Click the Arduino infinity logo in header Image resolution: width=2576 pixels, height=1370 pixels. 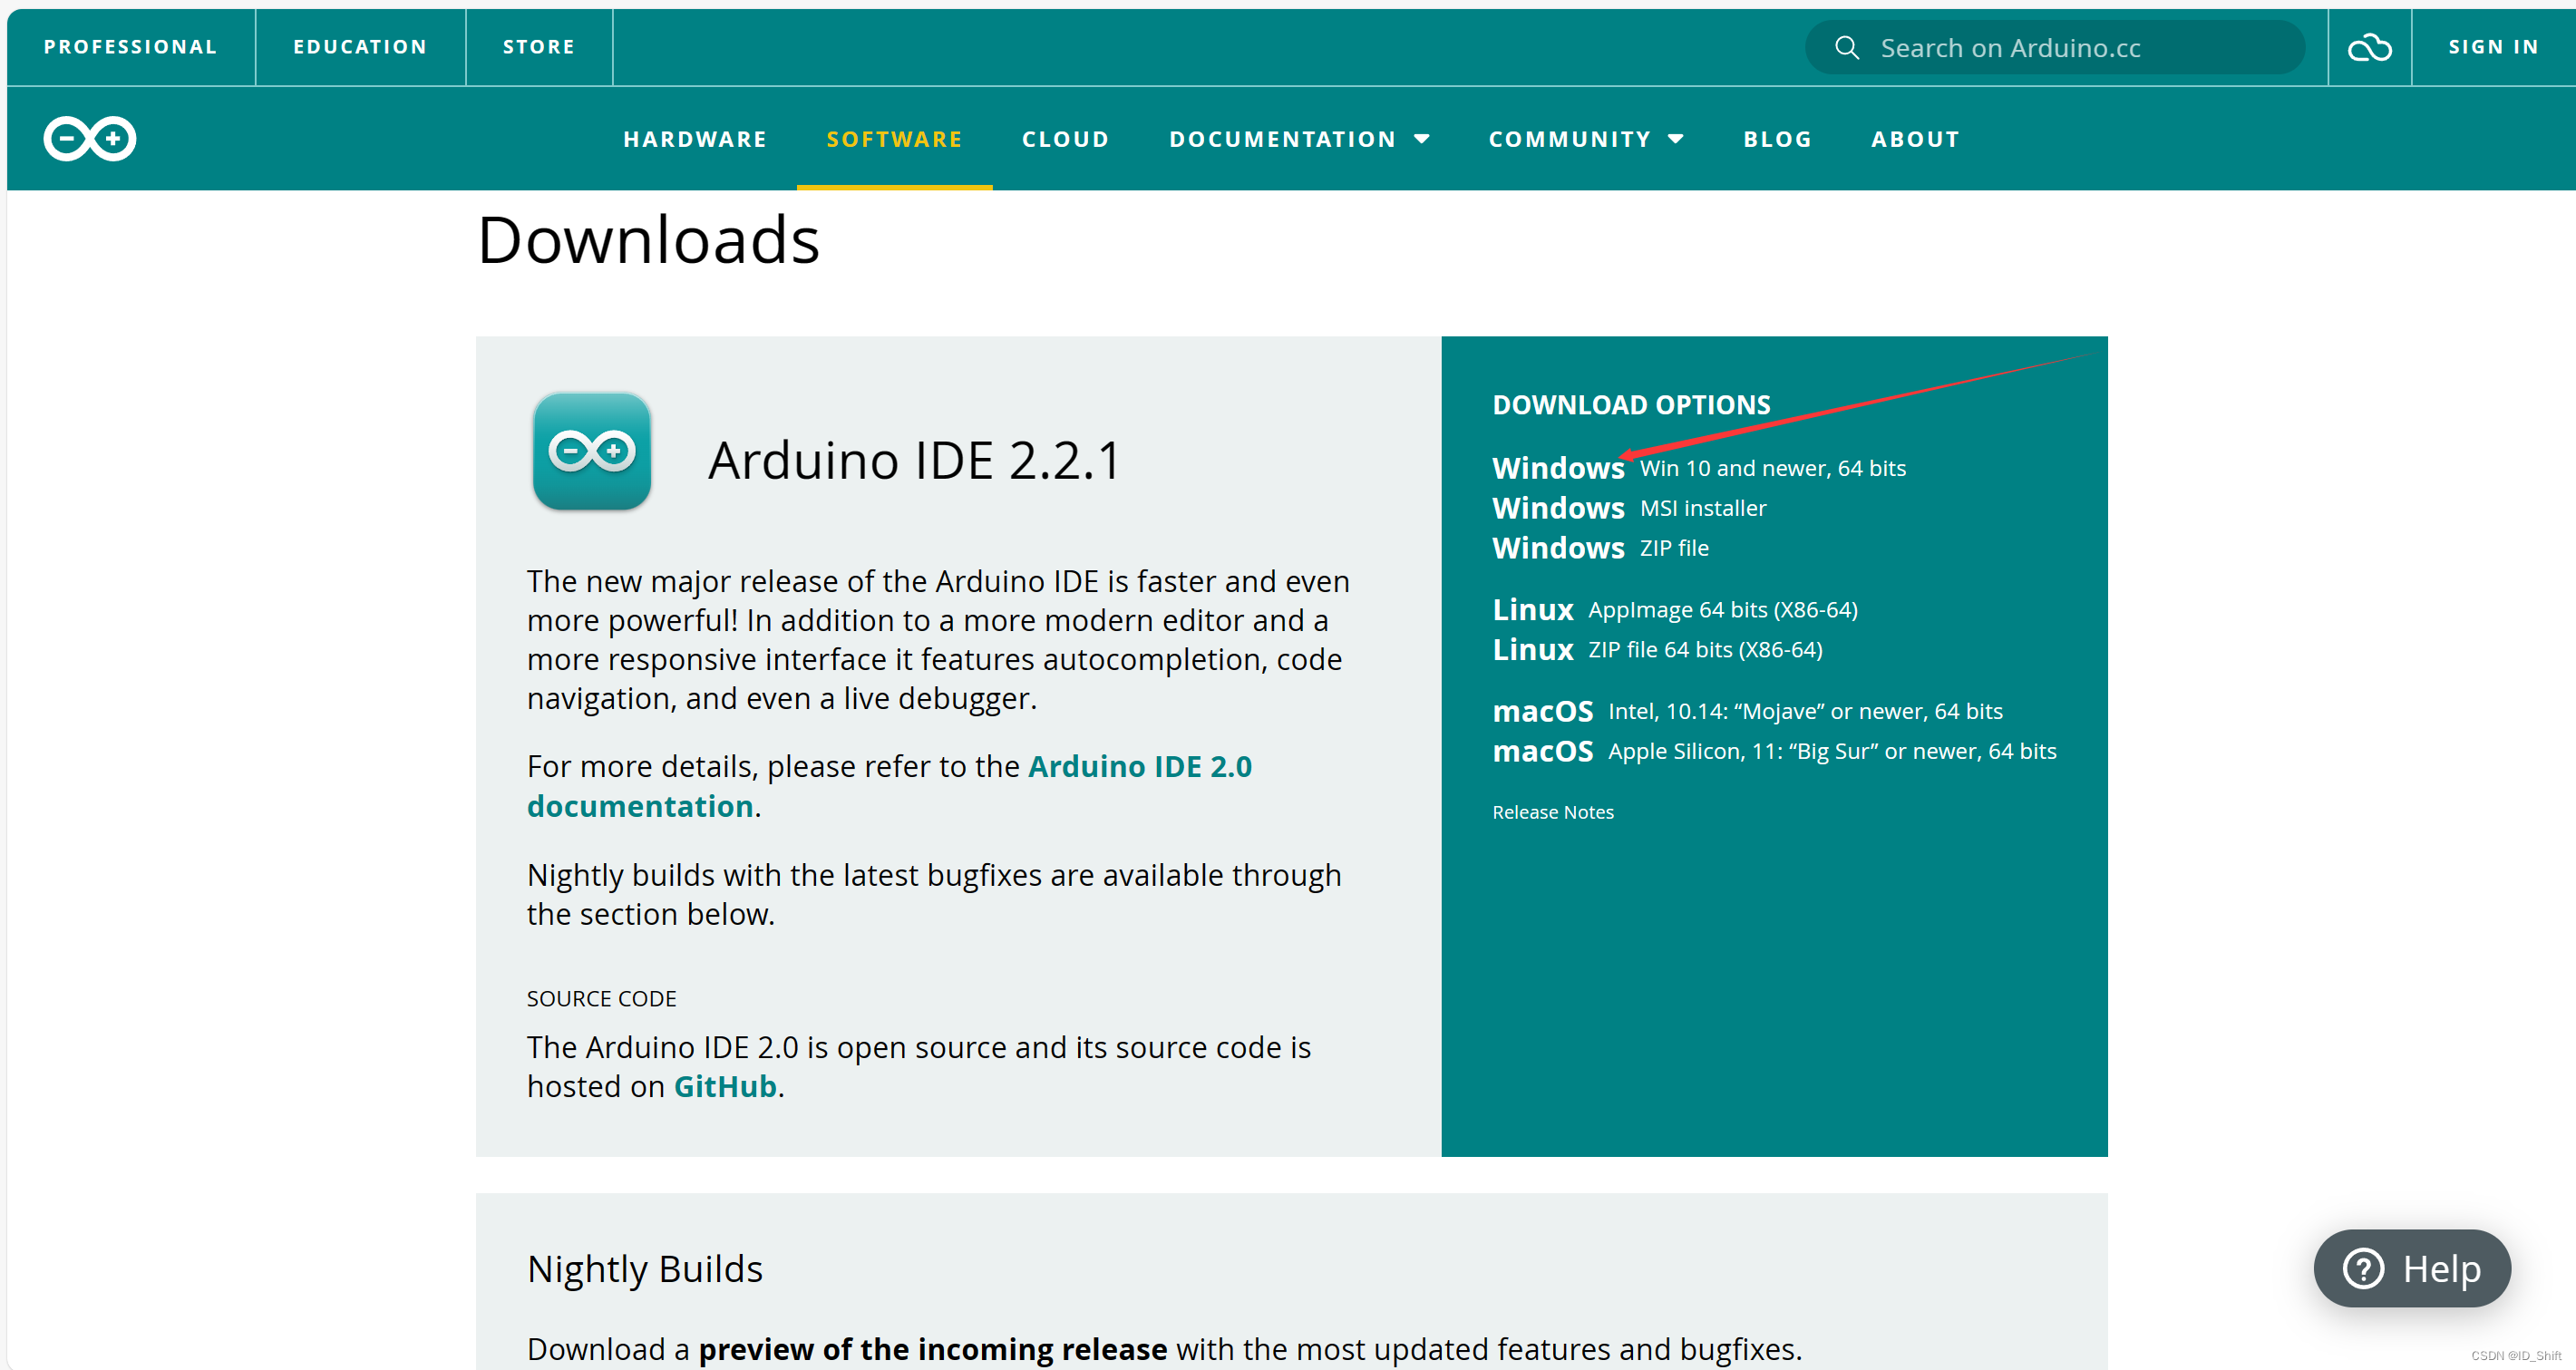[89, 138]
